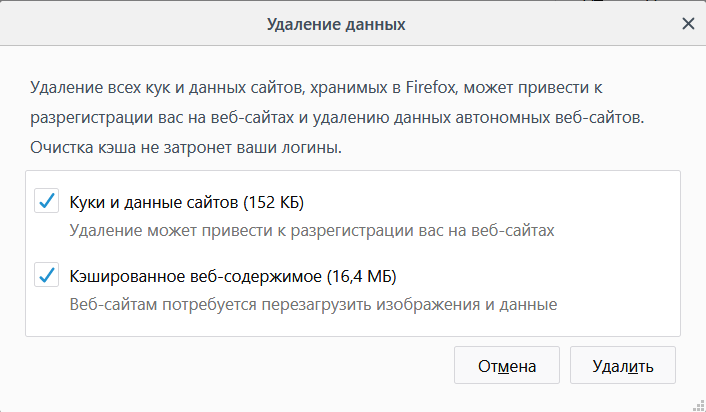Click the blue checkmark beside Кэшированное

(46, 275)
